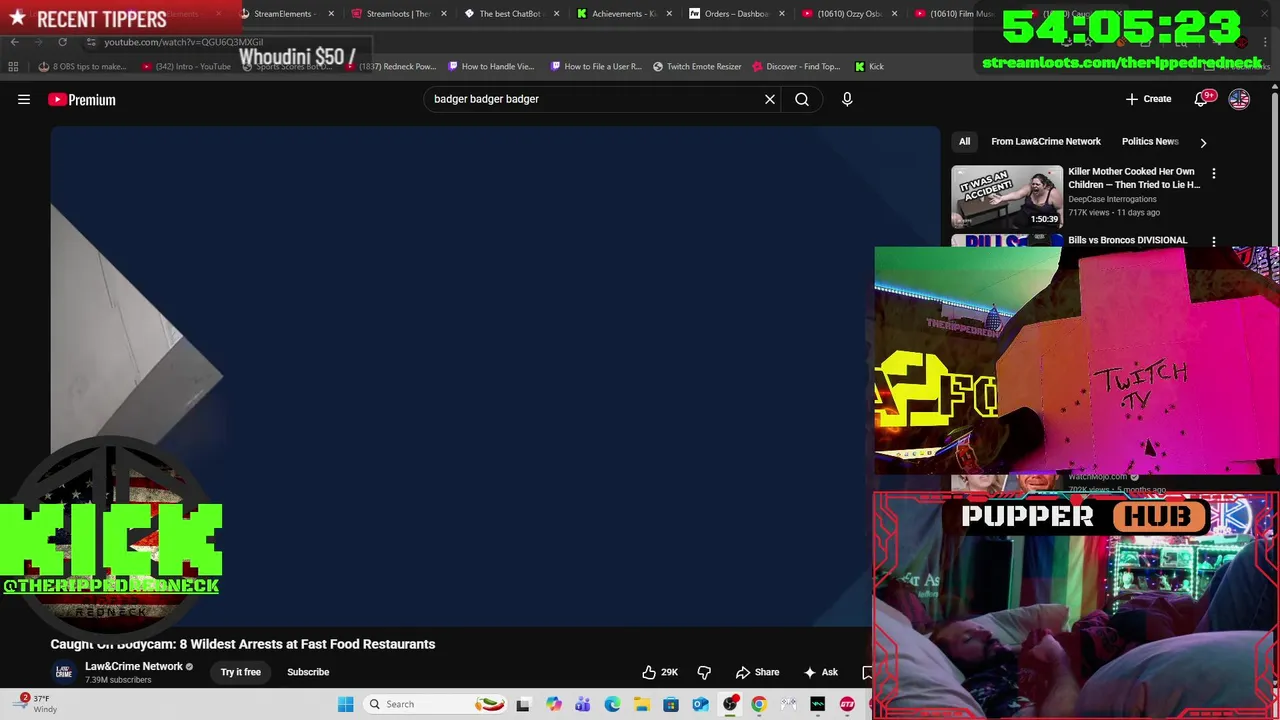Open Task View on the taskbar

522,704
